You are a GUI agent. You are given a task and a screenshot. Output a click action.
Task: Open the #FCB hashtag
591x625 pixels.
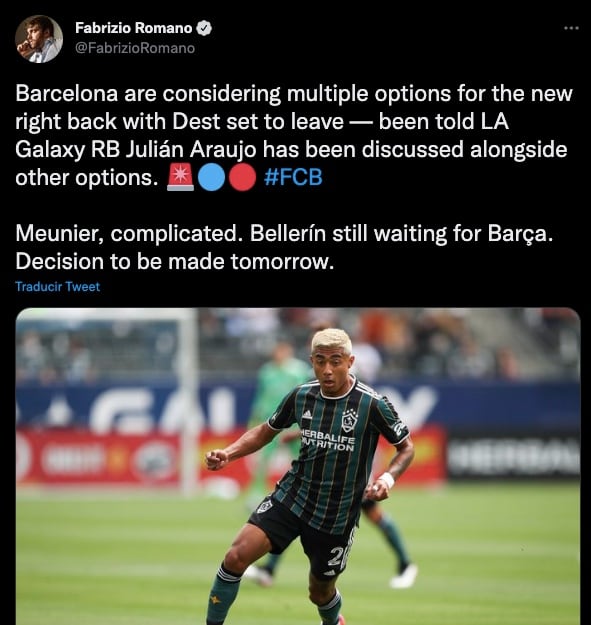[x=293, y=177]
